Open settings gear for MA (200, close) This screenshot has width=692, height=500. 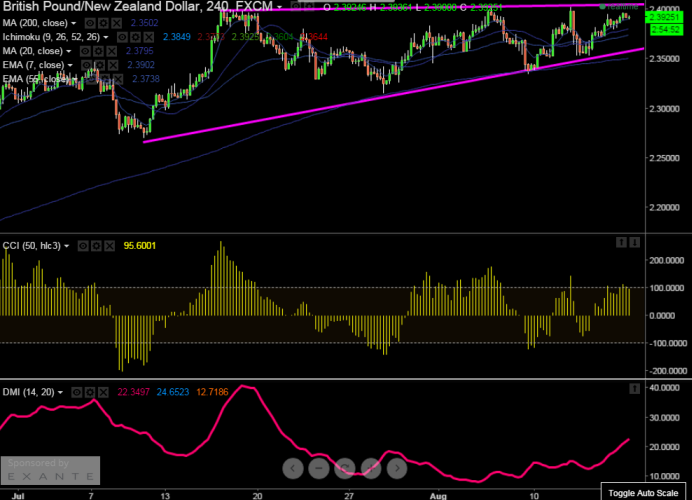pyautogui.click(x=103, y=23)
